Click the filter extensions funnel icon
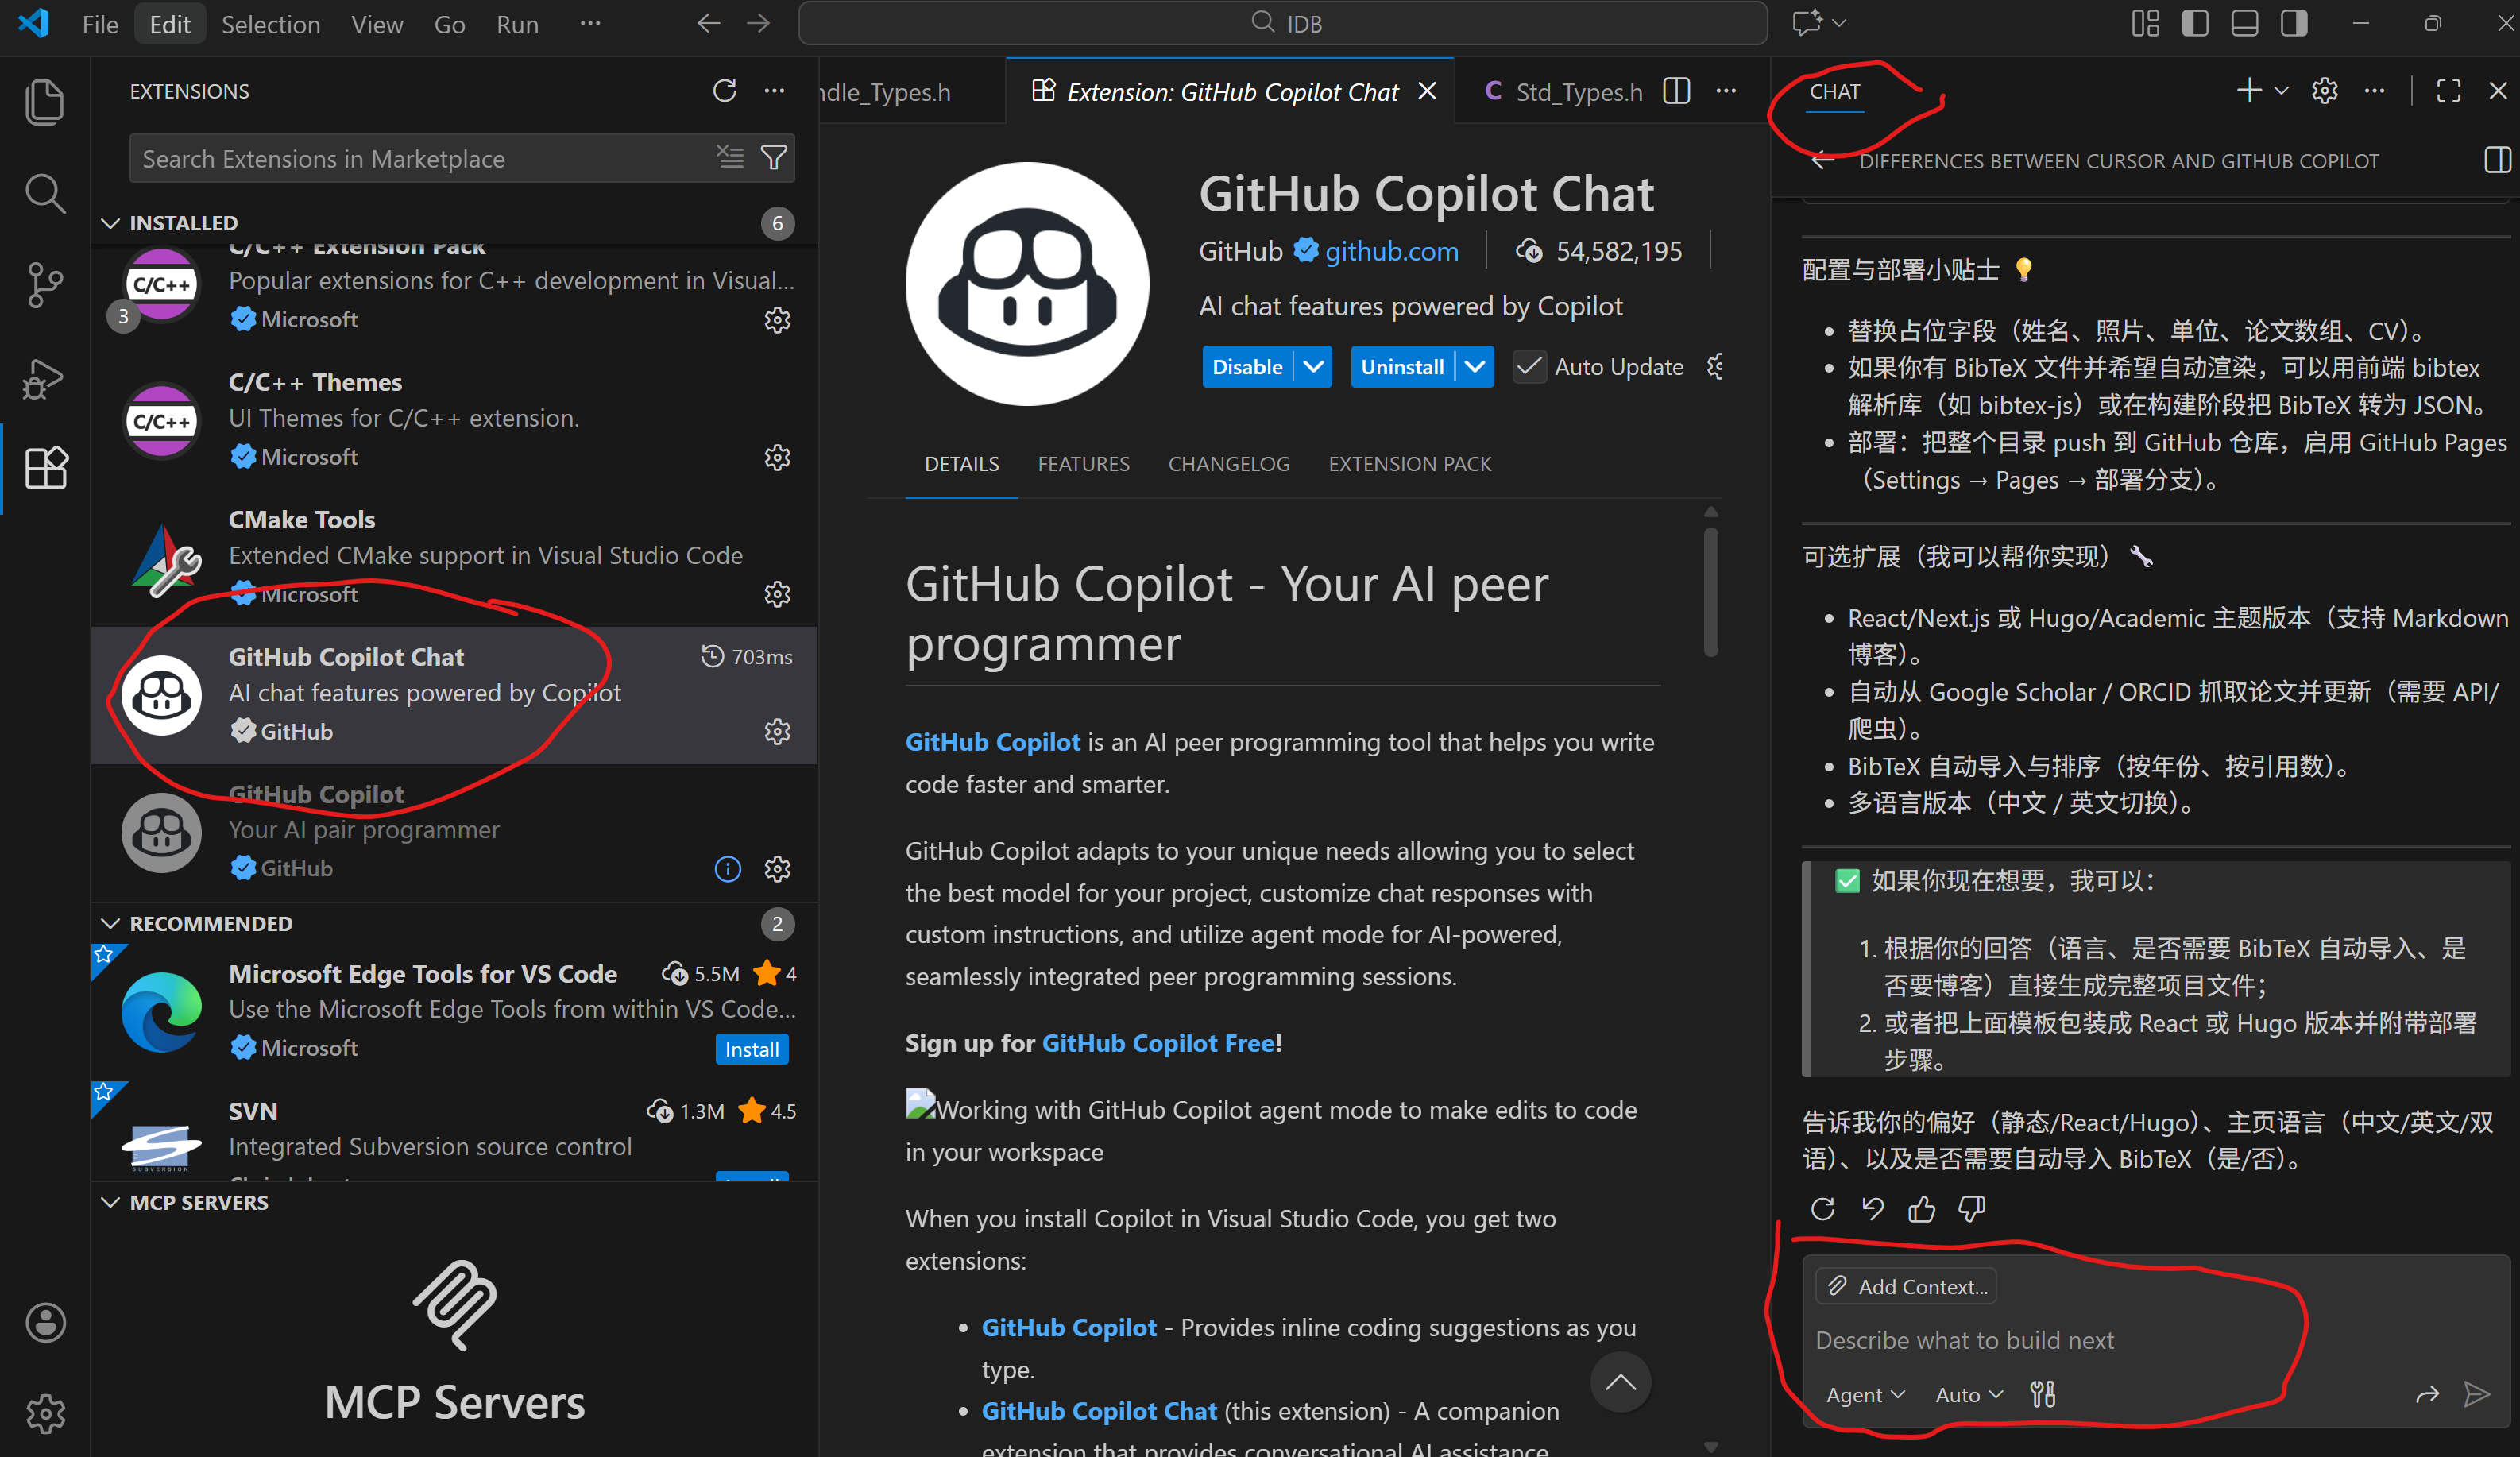 click(774, 158)
